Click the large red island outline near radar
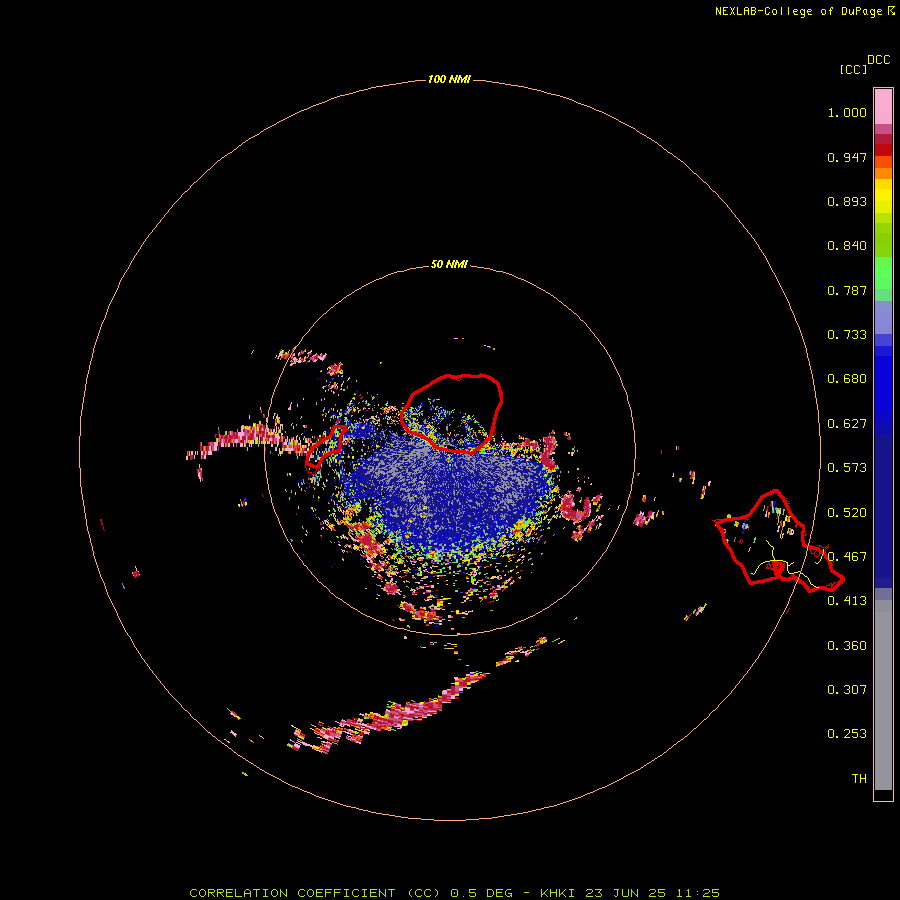This screenshot has height=900, width=900. tap(452, 413)
